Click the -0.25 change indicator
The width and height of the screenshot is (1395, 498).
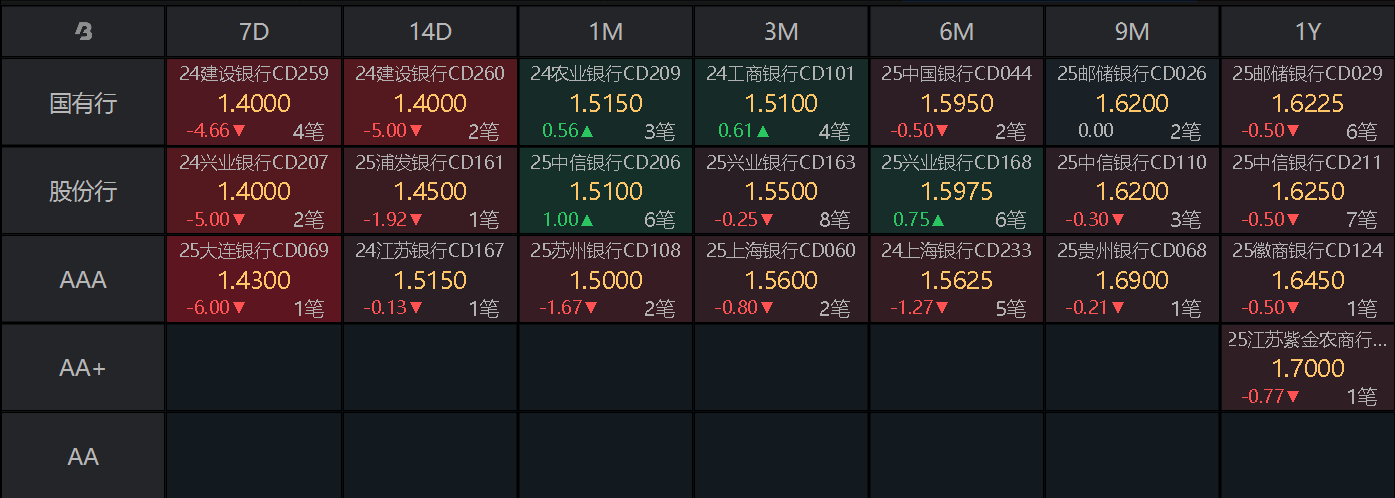(744, 219)
